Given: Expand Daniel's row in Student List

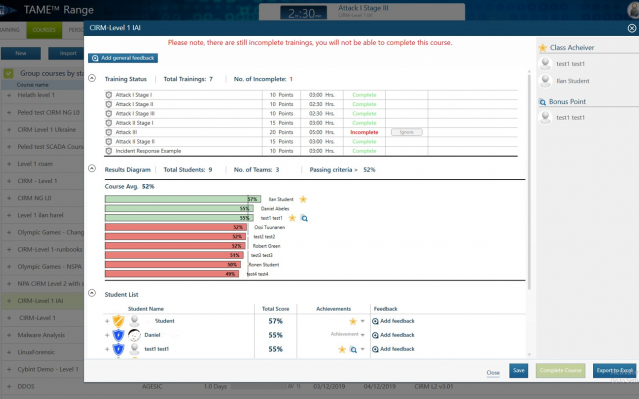Looking at the screenshot, I should coord(107,335).
